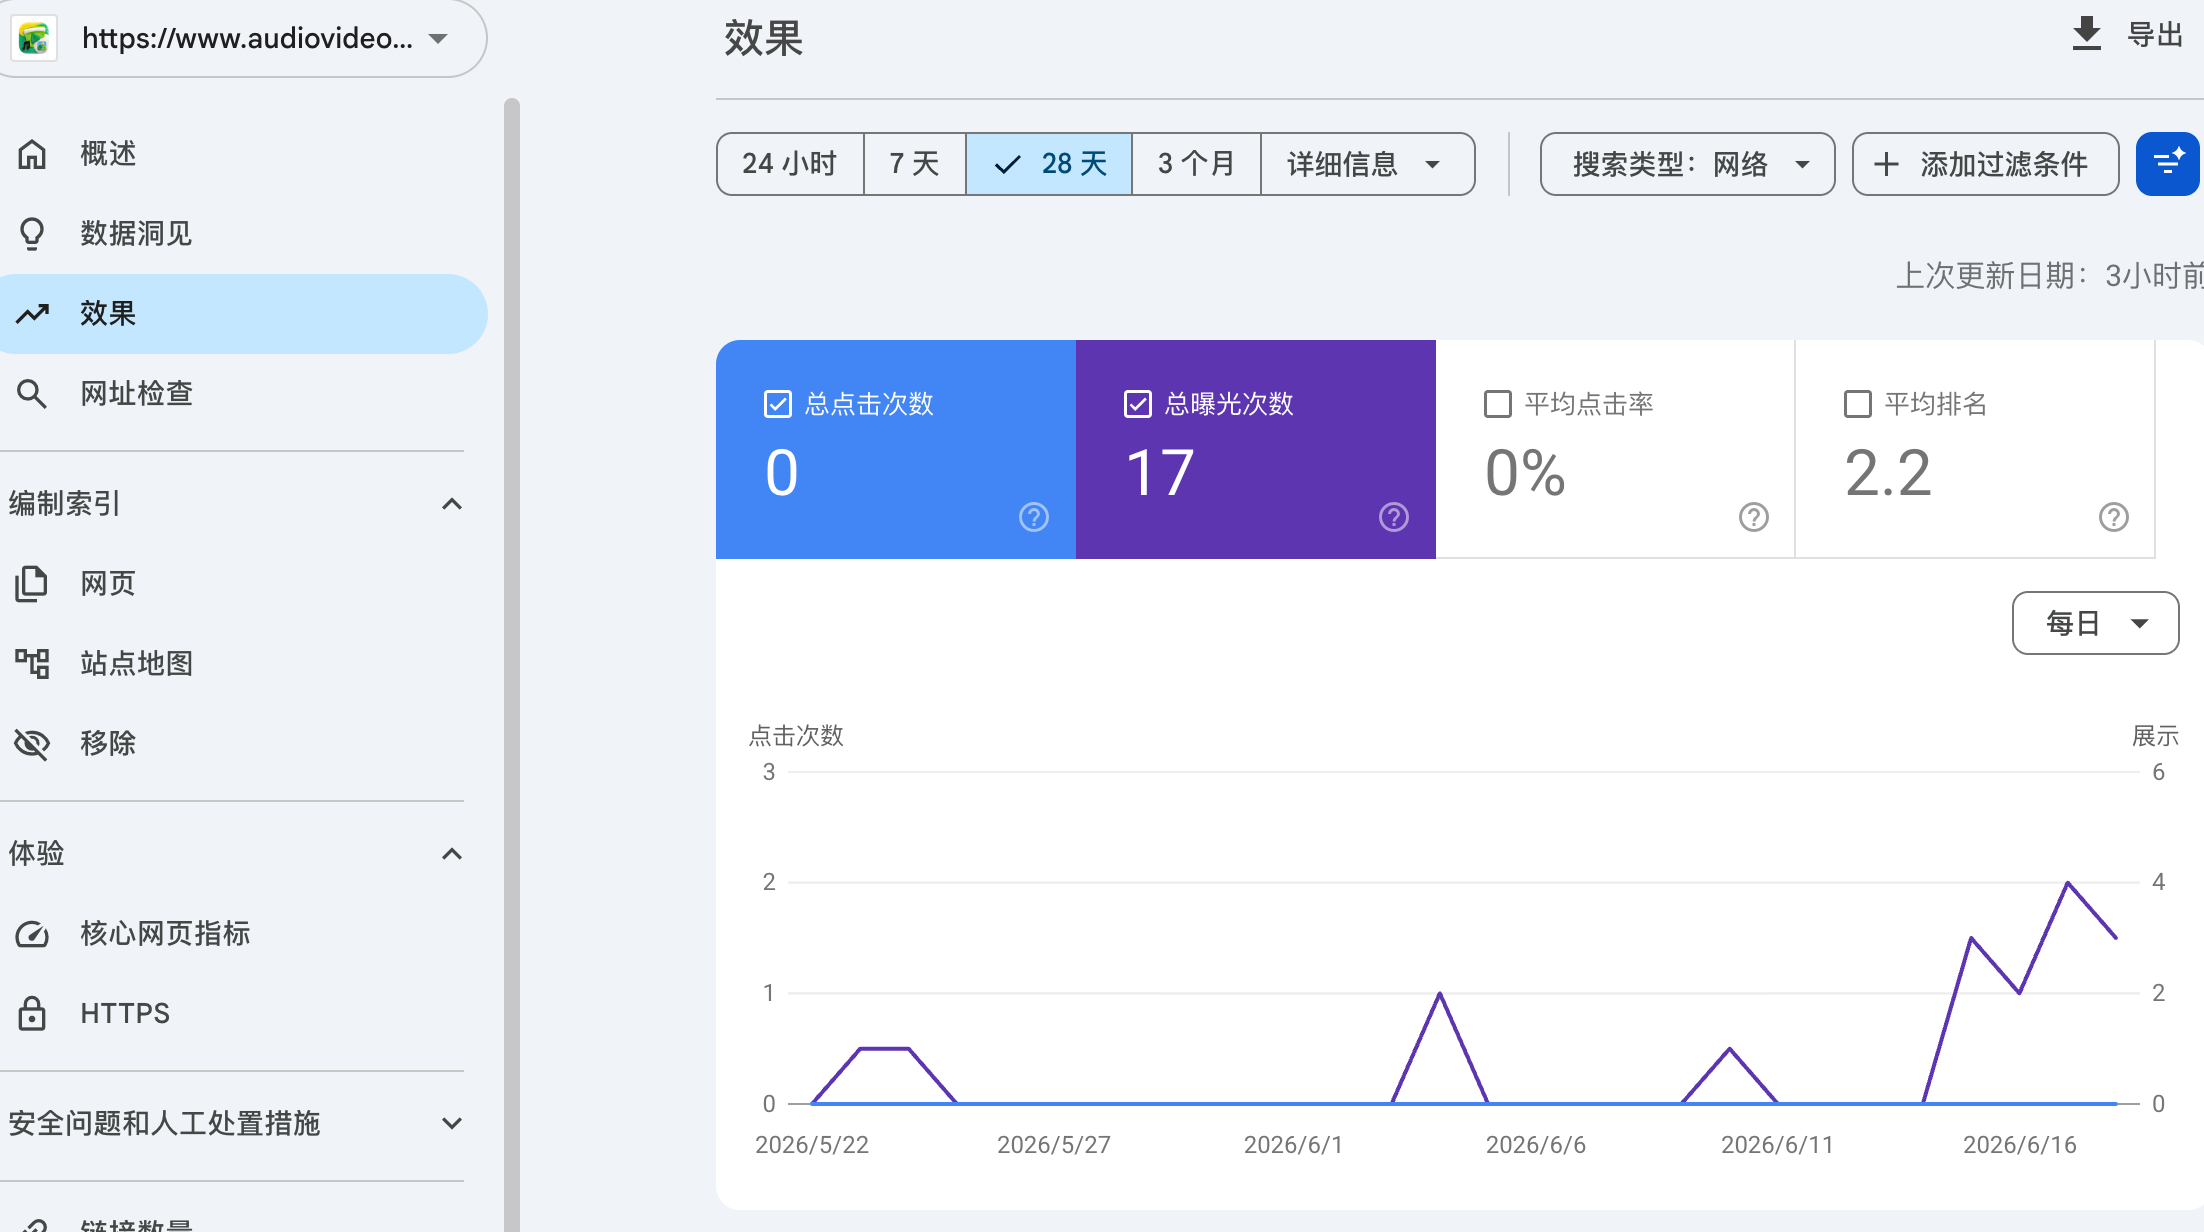Click the trending arrow icon beside 效果
The image size is (2204, 1232).
coord(32,314)
